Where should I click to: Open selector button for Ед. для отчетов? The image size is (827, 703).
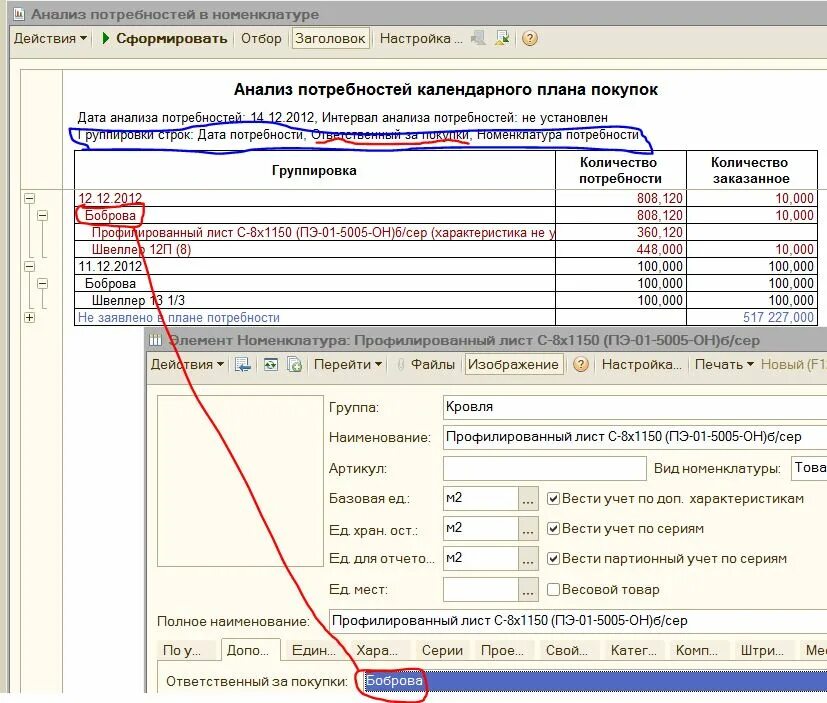coord(528,559)
